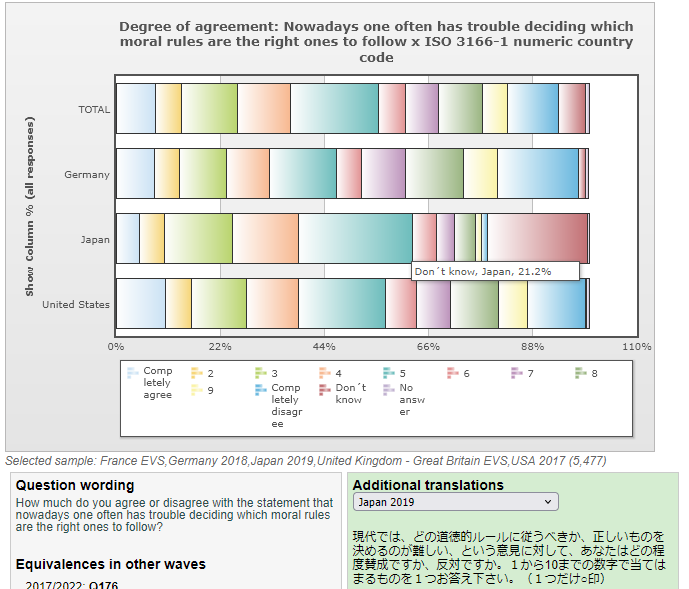Select United States' blue 'Completely disagree' segment

556,303
